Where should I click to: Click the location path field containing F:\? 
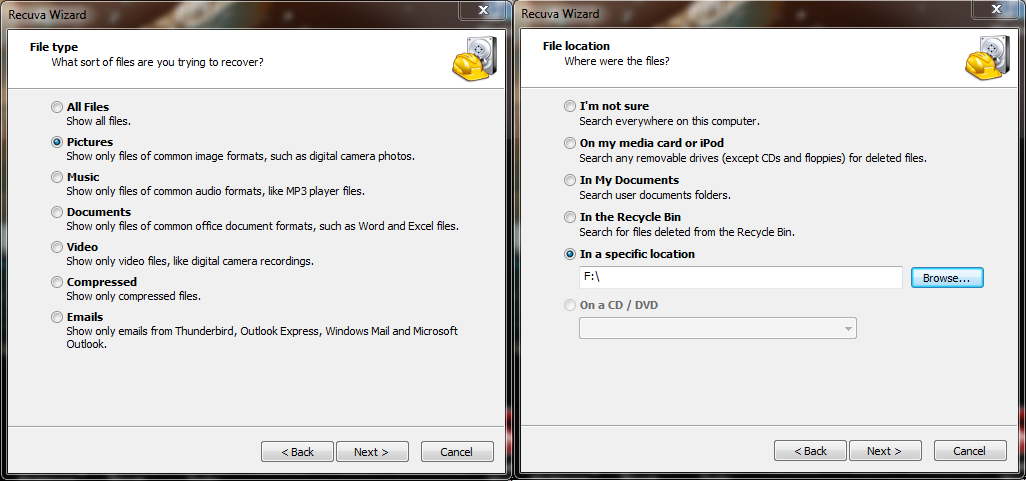[x=741, y=277]
